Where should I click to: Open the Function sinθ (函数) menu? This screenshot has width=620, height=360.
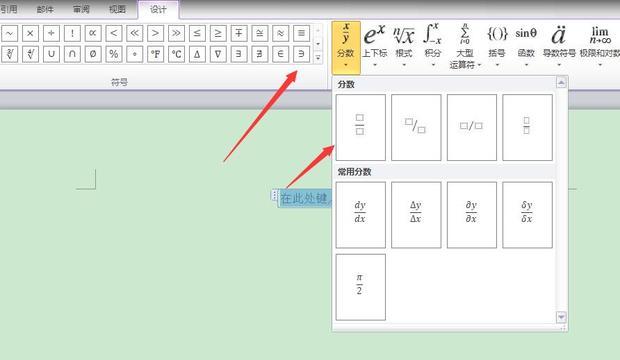[526, 45]
